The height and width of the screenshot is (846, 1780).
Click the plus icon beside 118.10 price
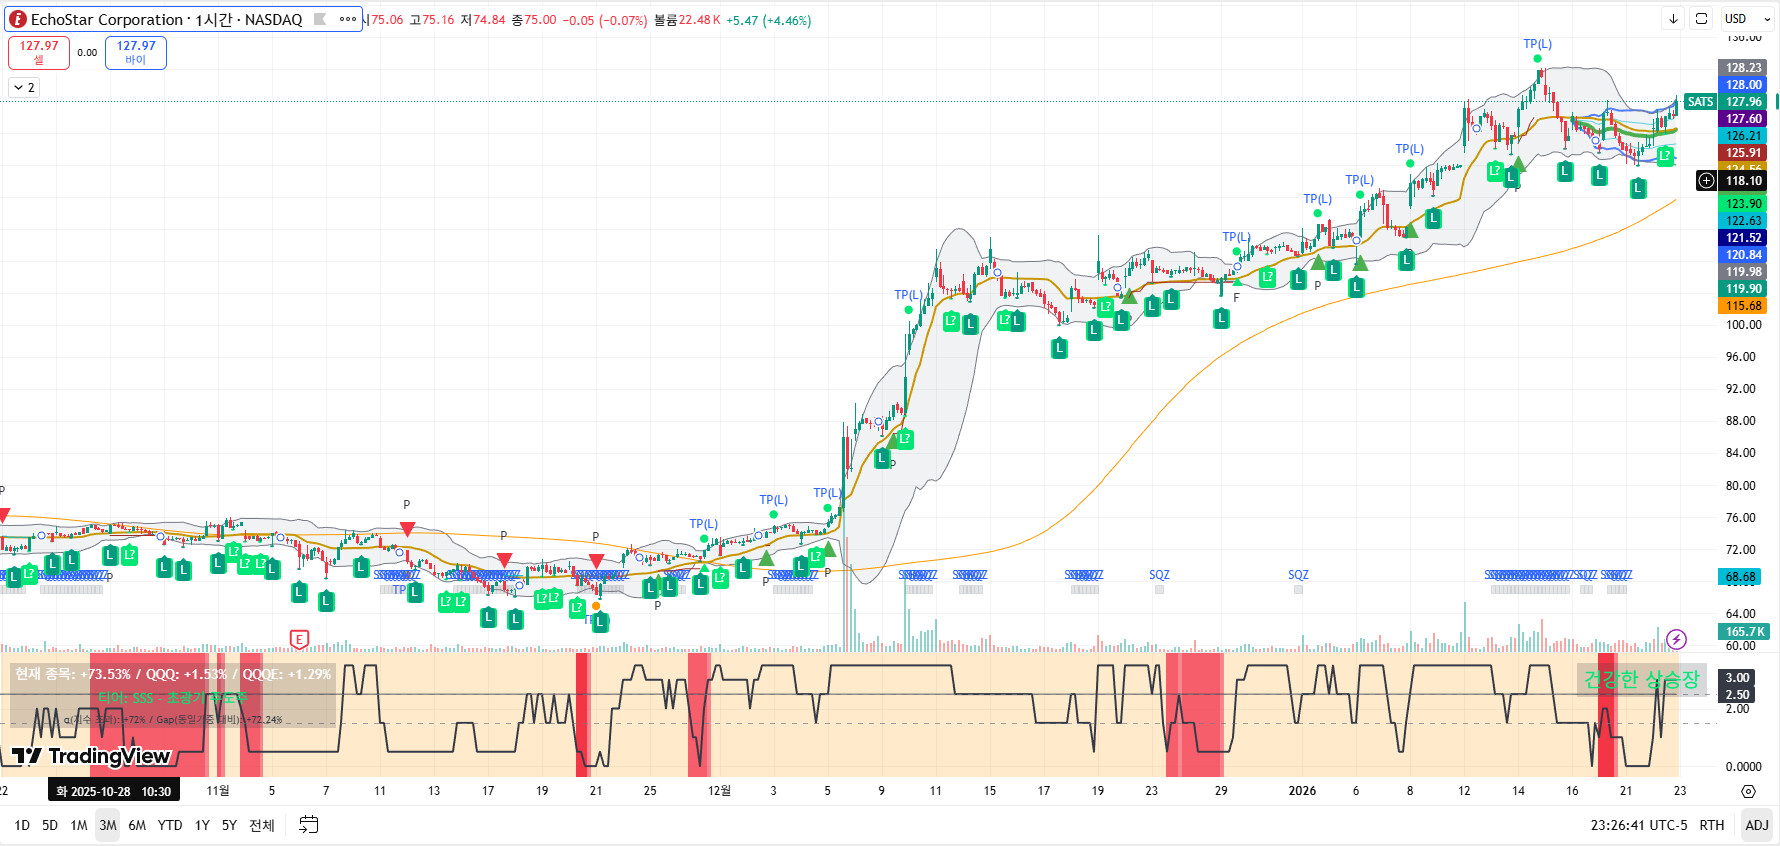(1707, 181)
